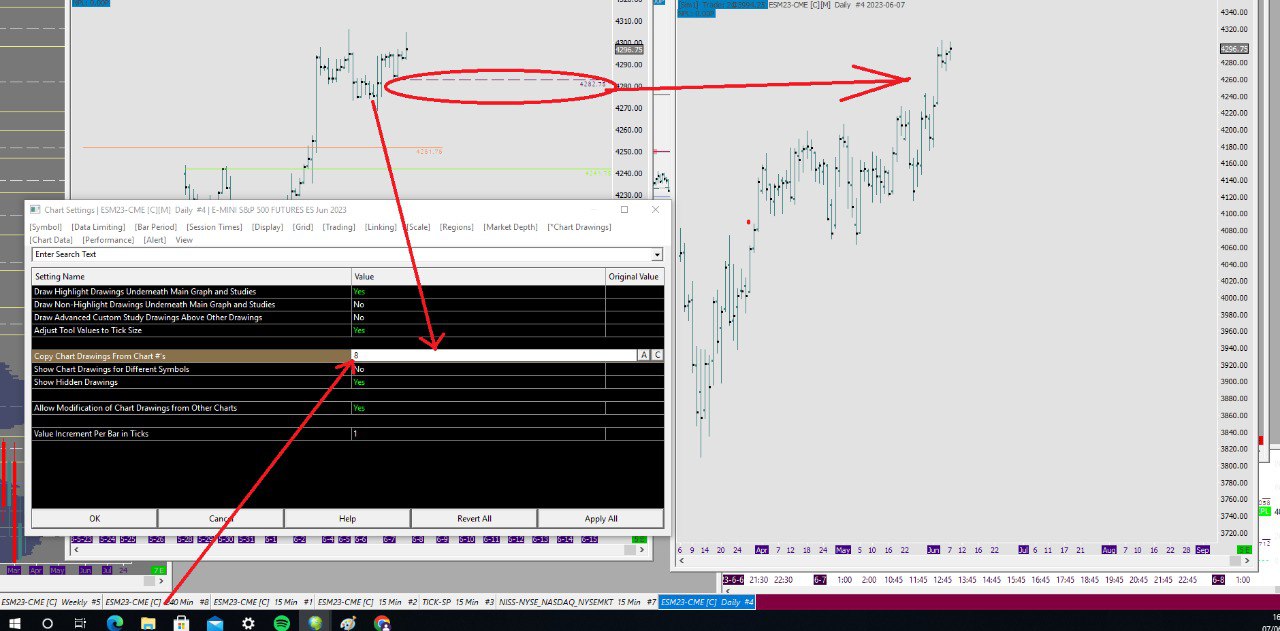
Task: Open the View menu in Chart Settings
Action: coord(184,240)
